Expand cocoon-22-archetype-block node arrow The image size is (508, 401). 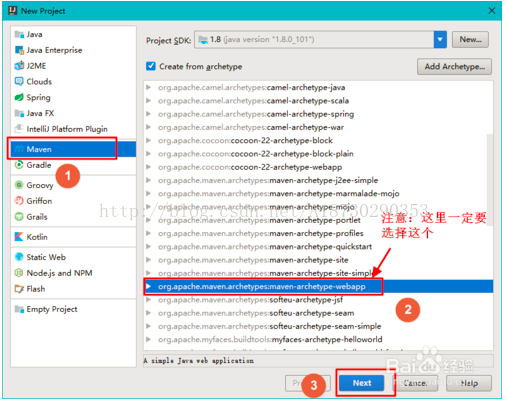[x=149, y=140]
